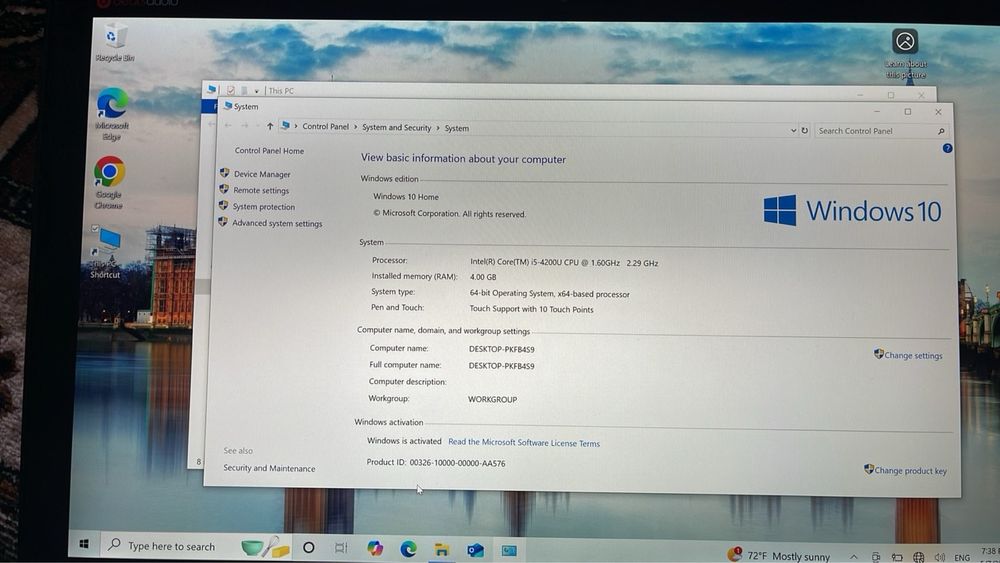Read the Microsoft Software License Terms
Screen dimensions: 1000x563
[524, 442]
